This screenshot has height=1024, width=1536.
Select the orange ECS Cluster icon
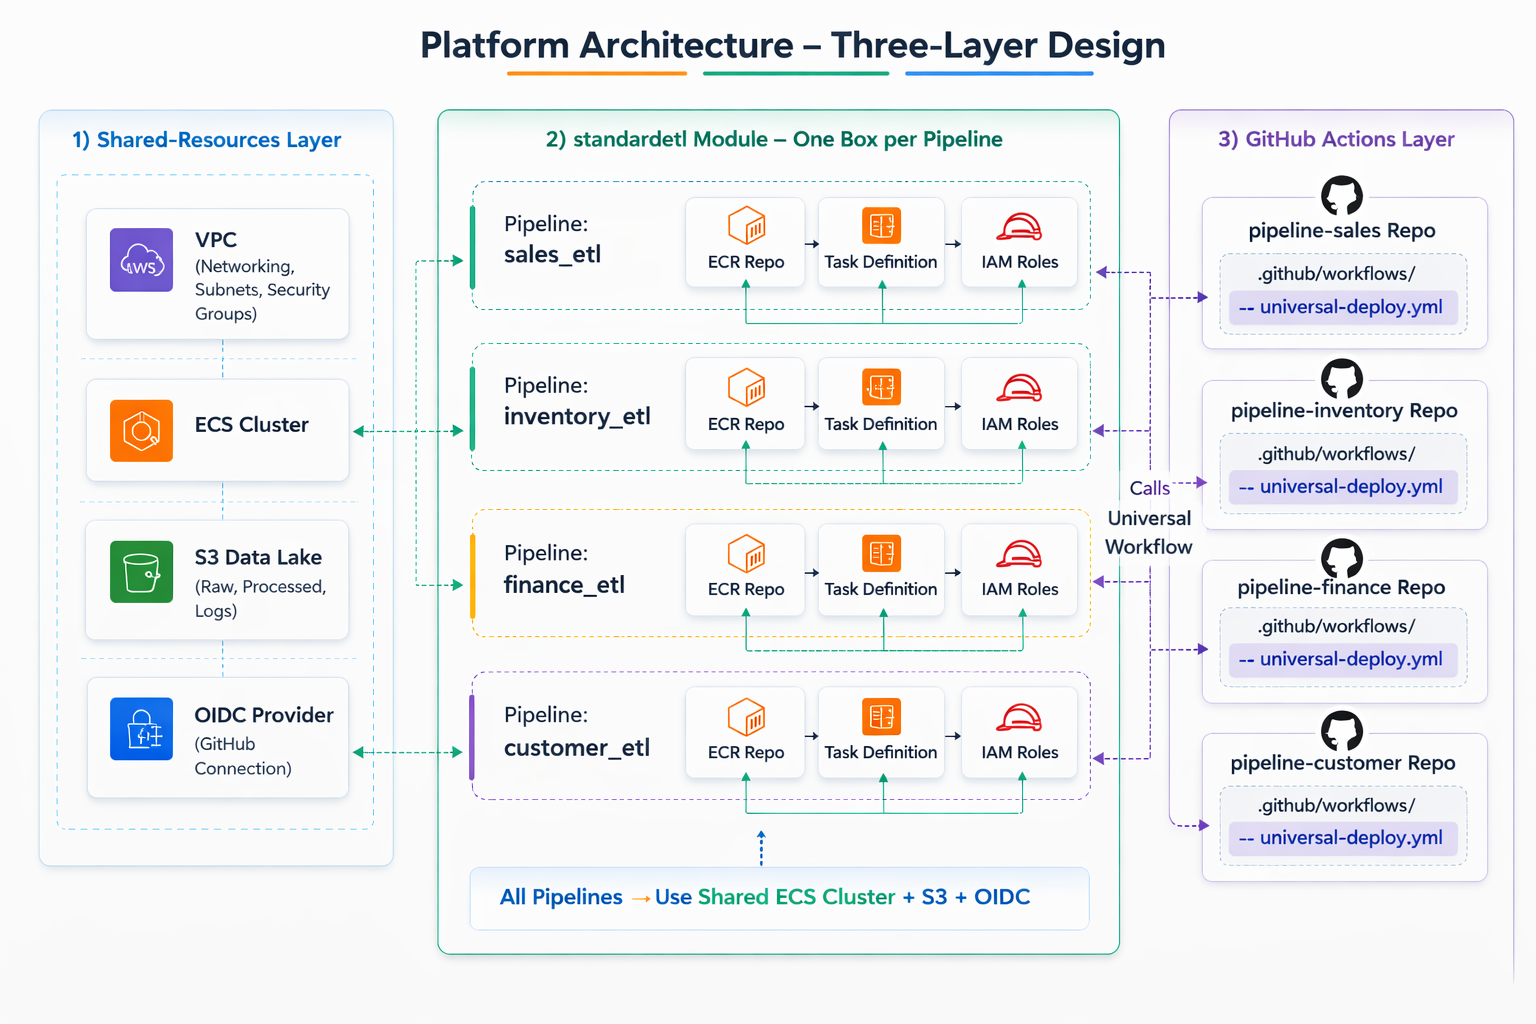click(x=141, y=431)
